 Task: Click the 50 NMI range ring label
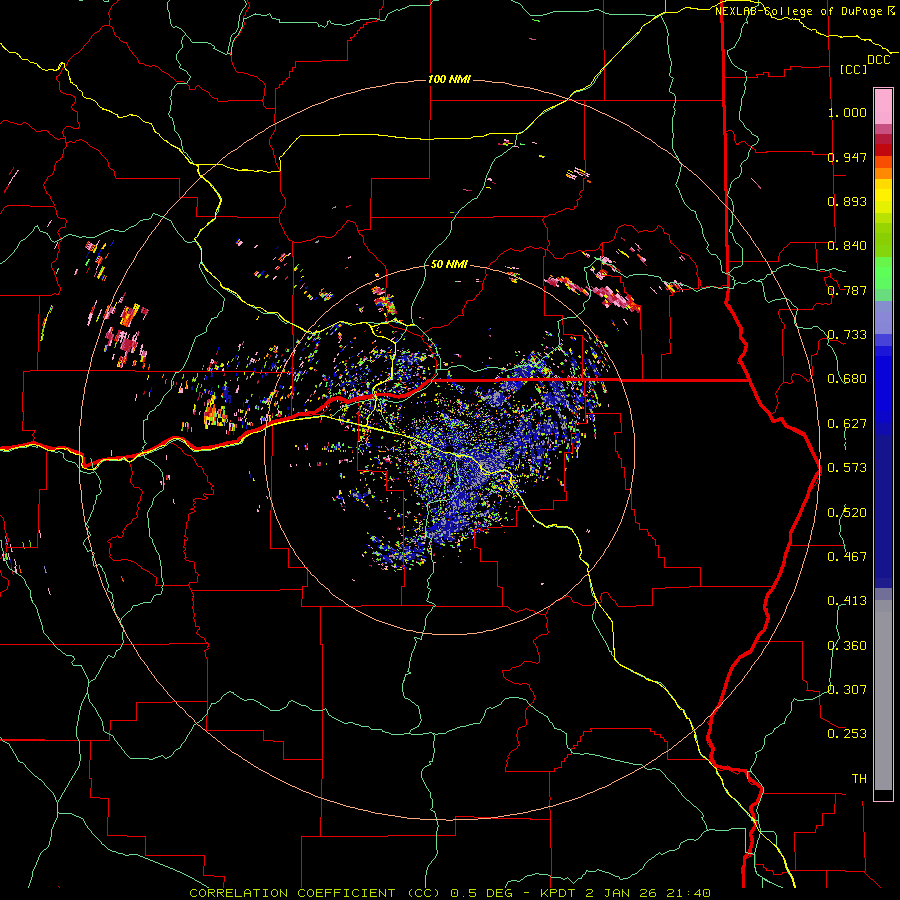[x=449, y=264]
